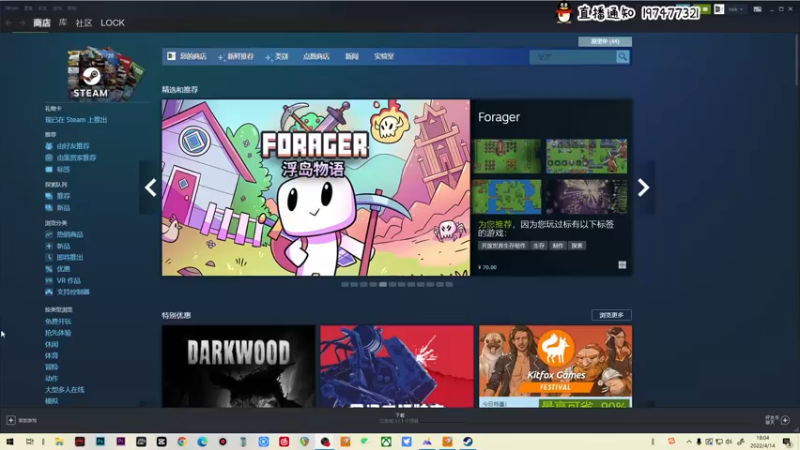This screenshot has width=800, height=450.
Task: Open the Steam notifications icon in the title bar
Action: click(705, 9)
